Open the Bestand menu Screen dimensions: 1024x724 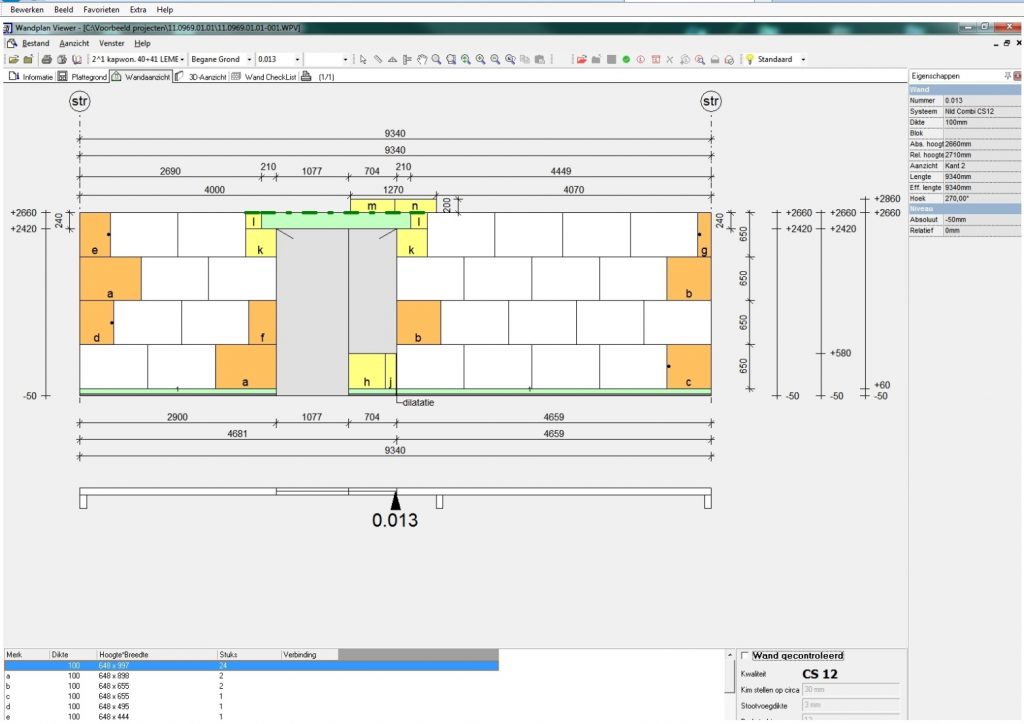pos(36,43)
